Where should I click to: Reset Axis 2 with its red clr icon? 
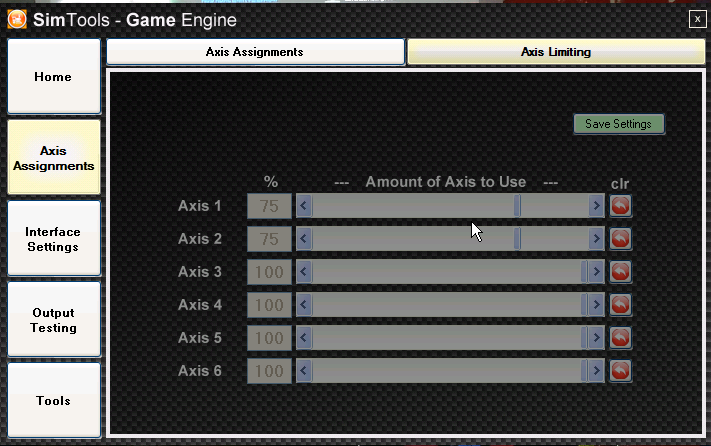620,239
